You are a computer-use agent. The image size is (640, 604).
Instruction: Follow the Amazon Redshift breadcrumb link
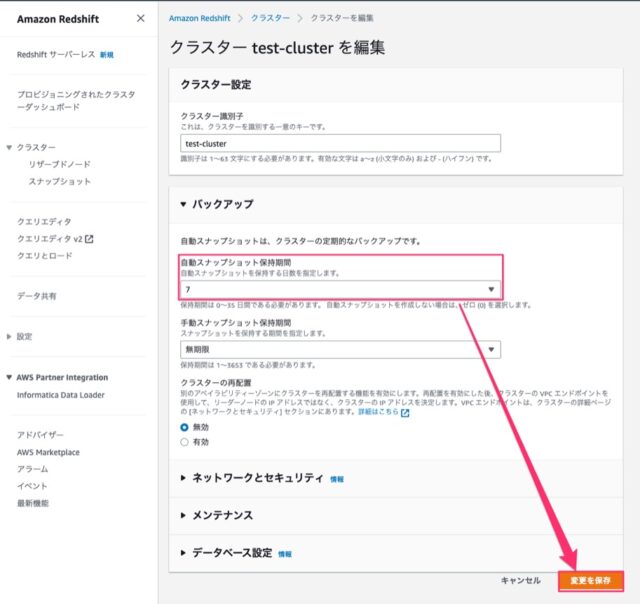[200, 18]
